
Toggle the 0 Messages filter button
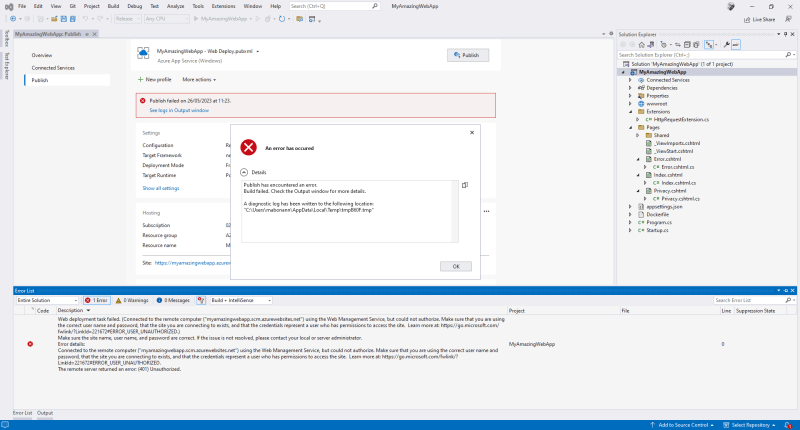pyautogui.click(x=173, y=300)
